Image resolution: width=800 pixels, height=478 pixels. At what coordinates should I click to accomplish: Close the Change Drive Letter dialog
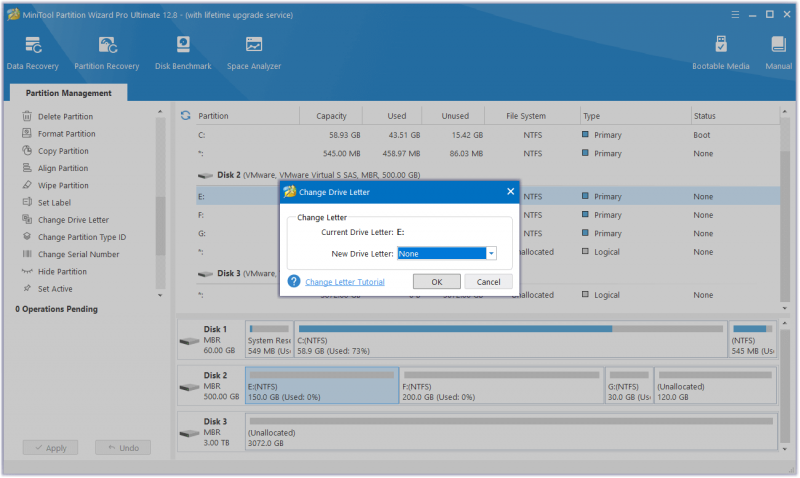click(510, 191)
